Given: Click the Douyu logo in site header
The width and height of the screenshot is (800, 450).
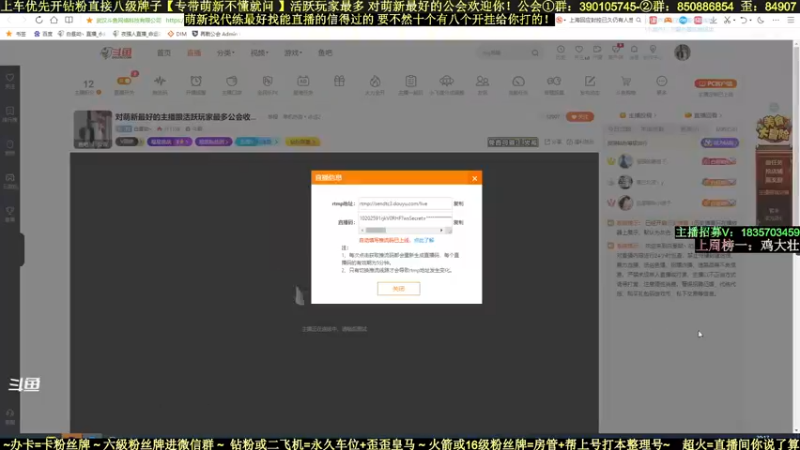Looking at the screenshot, I should [116, 53].
